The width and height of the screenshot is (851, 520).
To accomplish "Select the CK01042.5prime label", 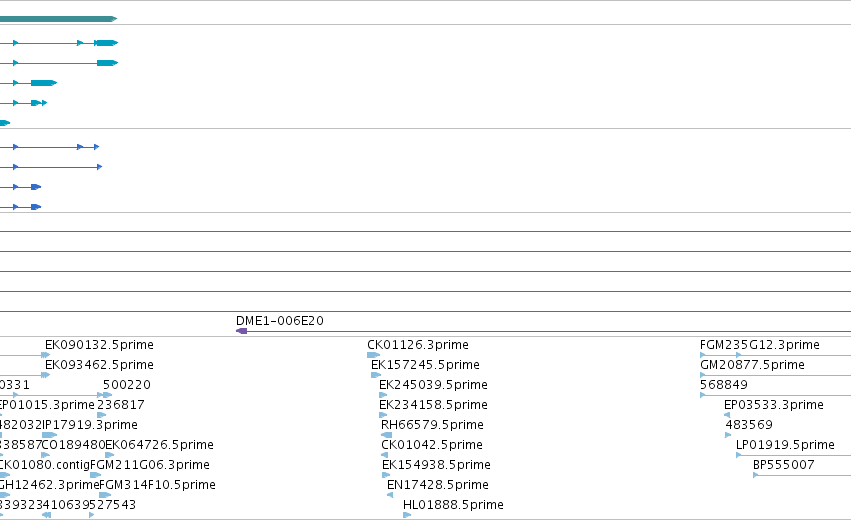I will (431, 445).
